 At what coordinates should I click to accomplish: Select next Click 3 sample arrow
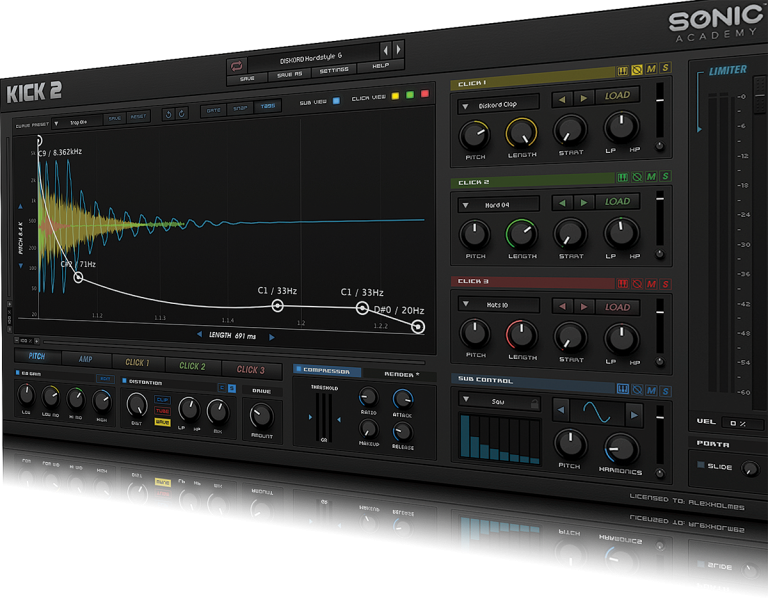pos(583,307)
